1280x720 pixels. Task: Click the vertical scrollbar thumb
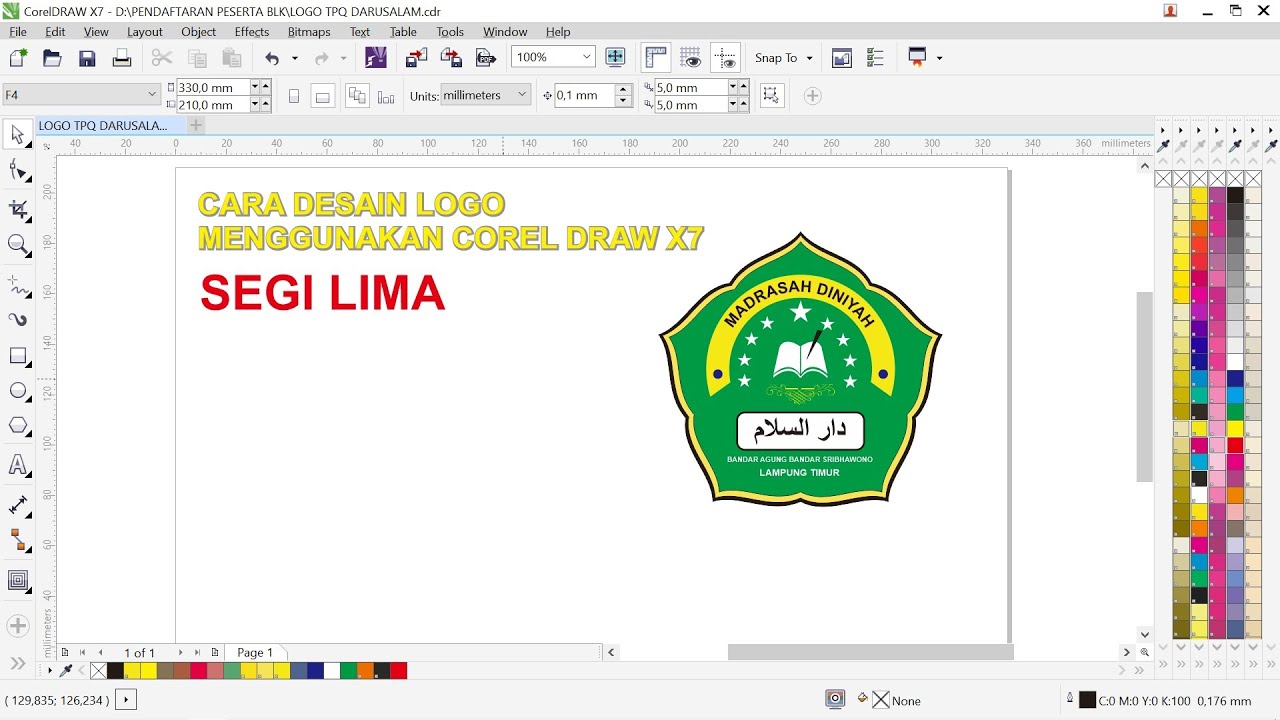1144,387
